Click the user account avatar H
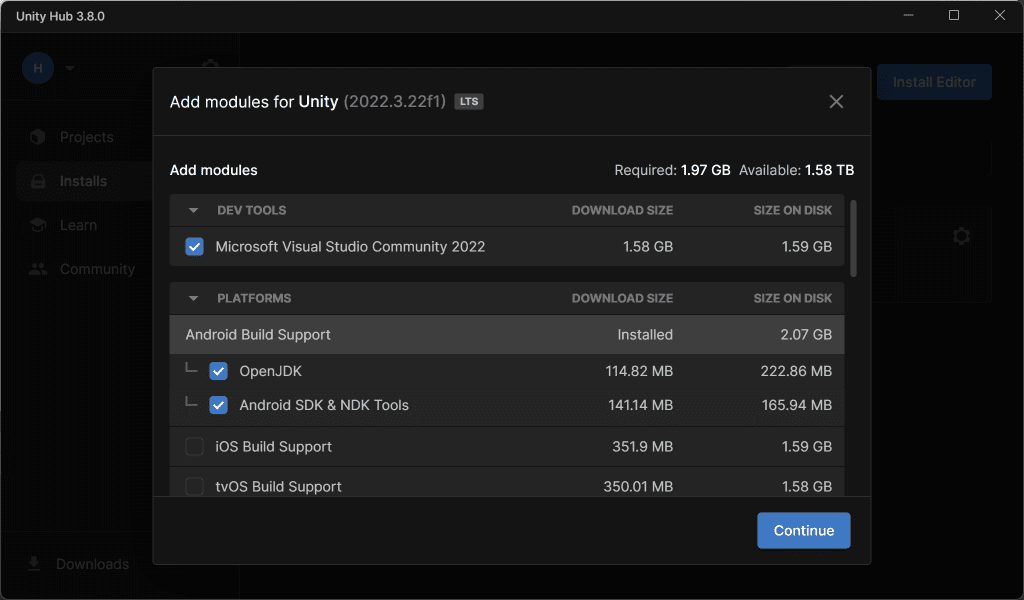Viewport: 1024px width, 600px height. click(x=38, y=68)
